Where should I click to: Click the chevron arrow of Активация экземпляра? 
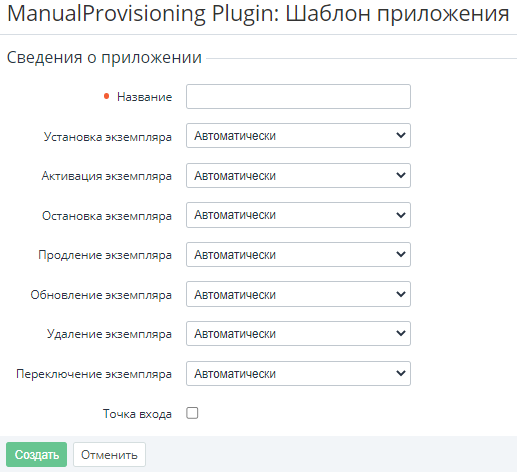tap(401, 175)
